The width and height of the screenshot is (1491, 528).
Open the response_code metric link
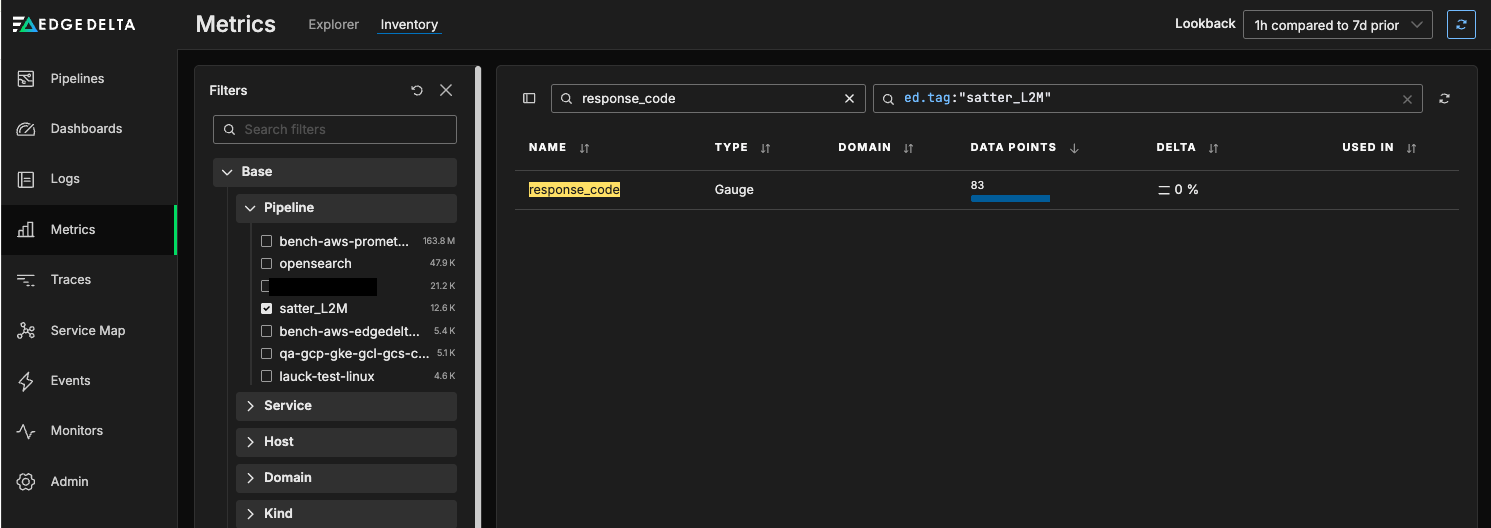574,189
